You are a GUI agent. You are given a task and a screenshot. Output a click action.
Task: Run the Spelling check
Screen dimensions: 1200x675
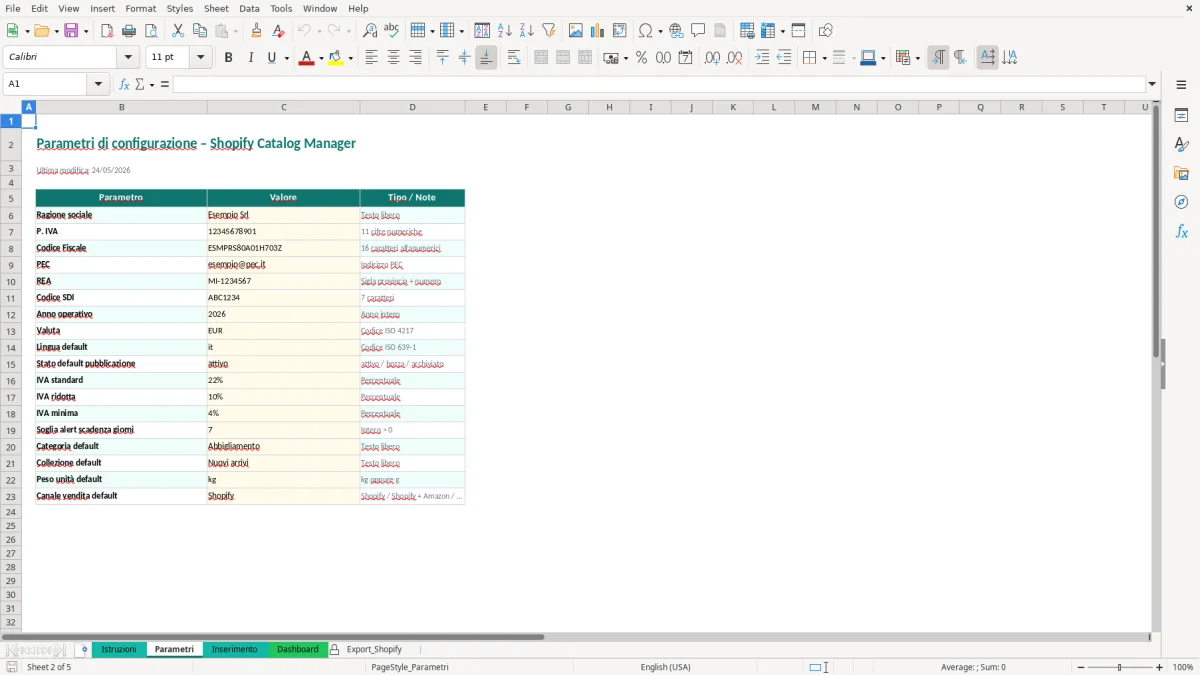click(392, 31)
